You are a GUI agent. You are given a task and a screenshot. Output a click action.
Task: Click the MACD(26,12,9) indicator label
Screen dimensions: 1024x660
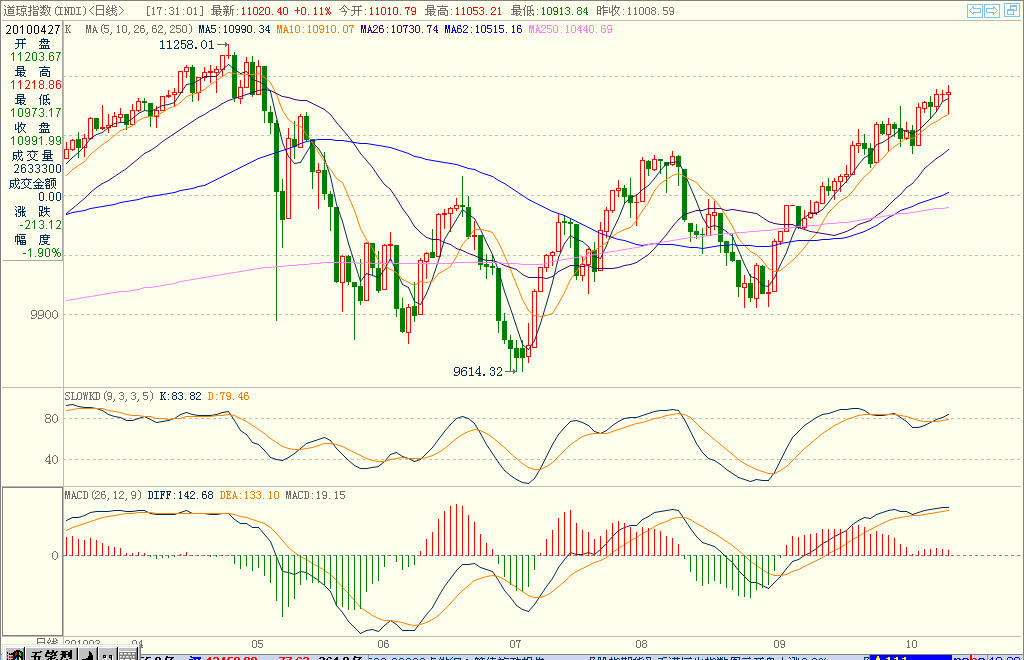103,495
